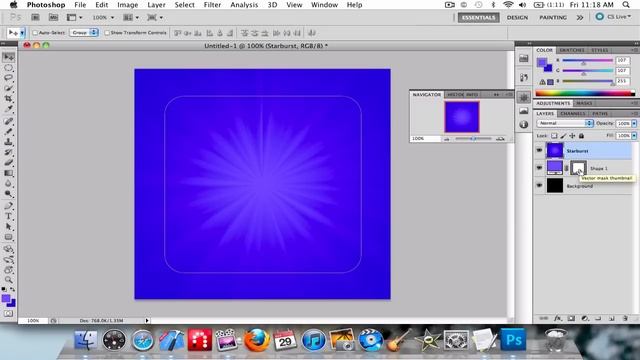Image resolution: width=640 pixels, height=360 pixels.
Task: Select the Elliptical Marquee tool
Action: point(9,68)
